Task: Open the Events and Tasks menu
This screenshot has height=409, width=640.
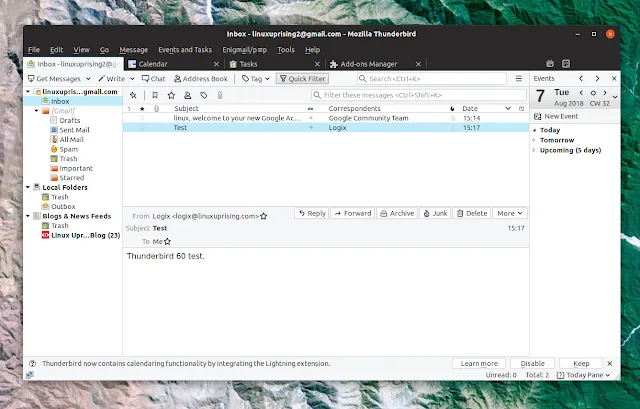Action: point(185,49)
